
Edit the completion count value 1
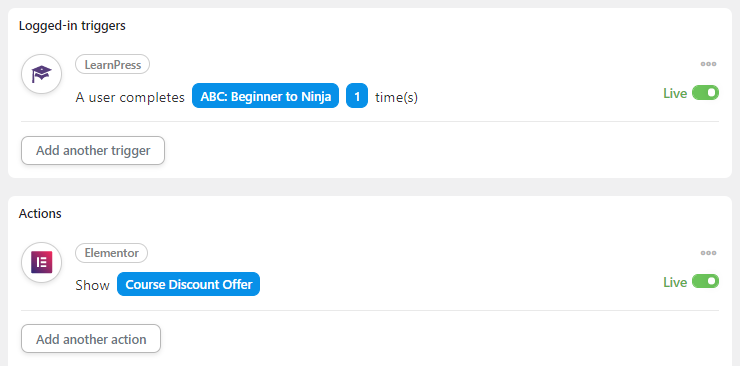tap(357, 96)
